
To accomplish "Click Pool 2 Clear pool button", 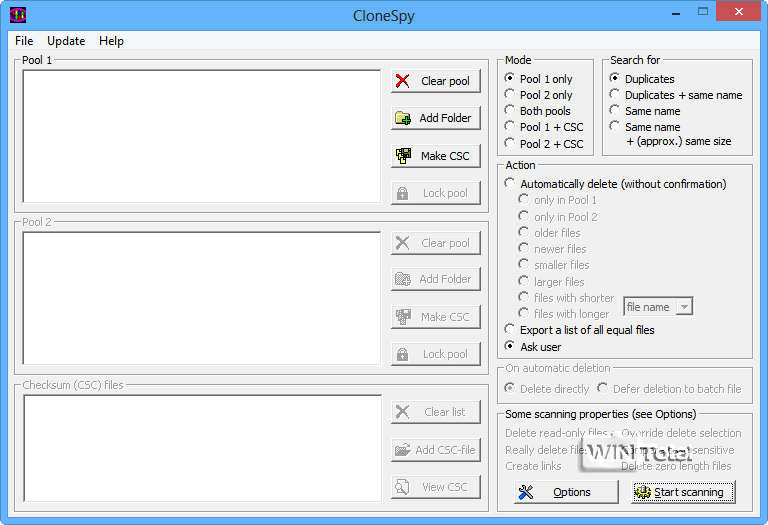I will click(435, 243).
